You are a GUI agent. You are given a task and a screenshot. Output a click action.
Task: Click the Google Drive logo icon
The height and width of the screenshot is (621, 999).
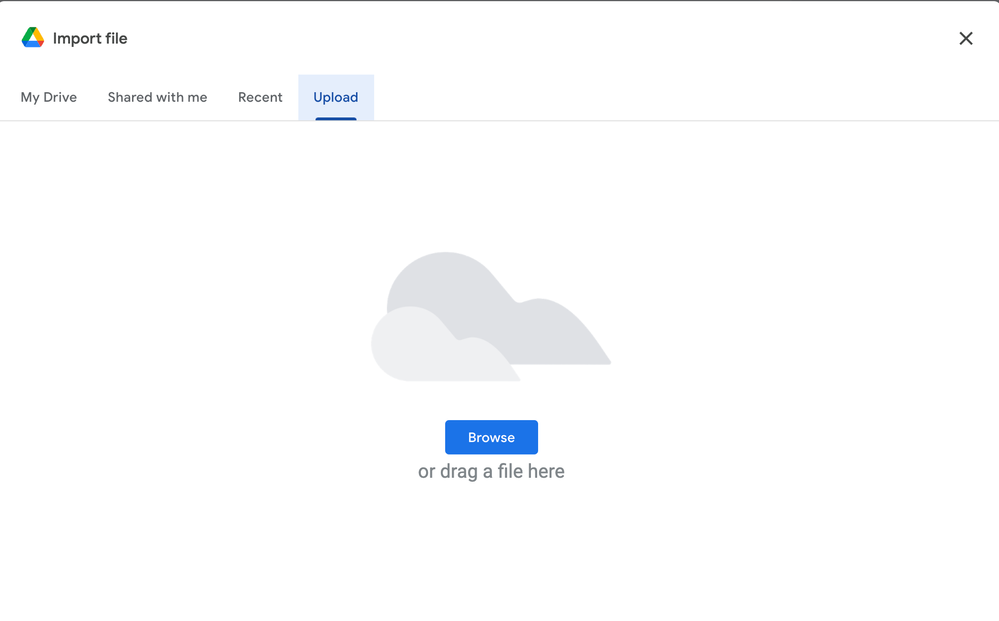(31, 36)
